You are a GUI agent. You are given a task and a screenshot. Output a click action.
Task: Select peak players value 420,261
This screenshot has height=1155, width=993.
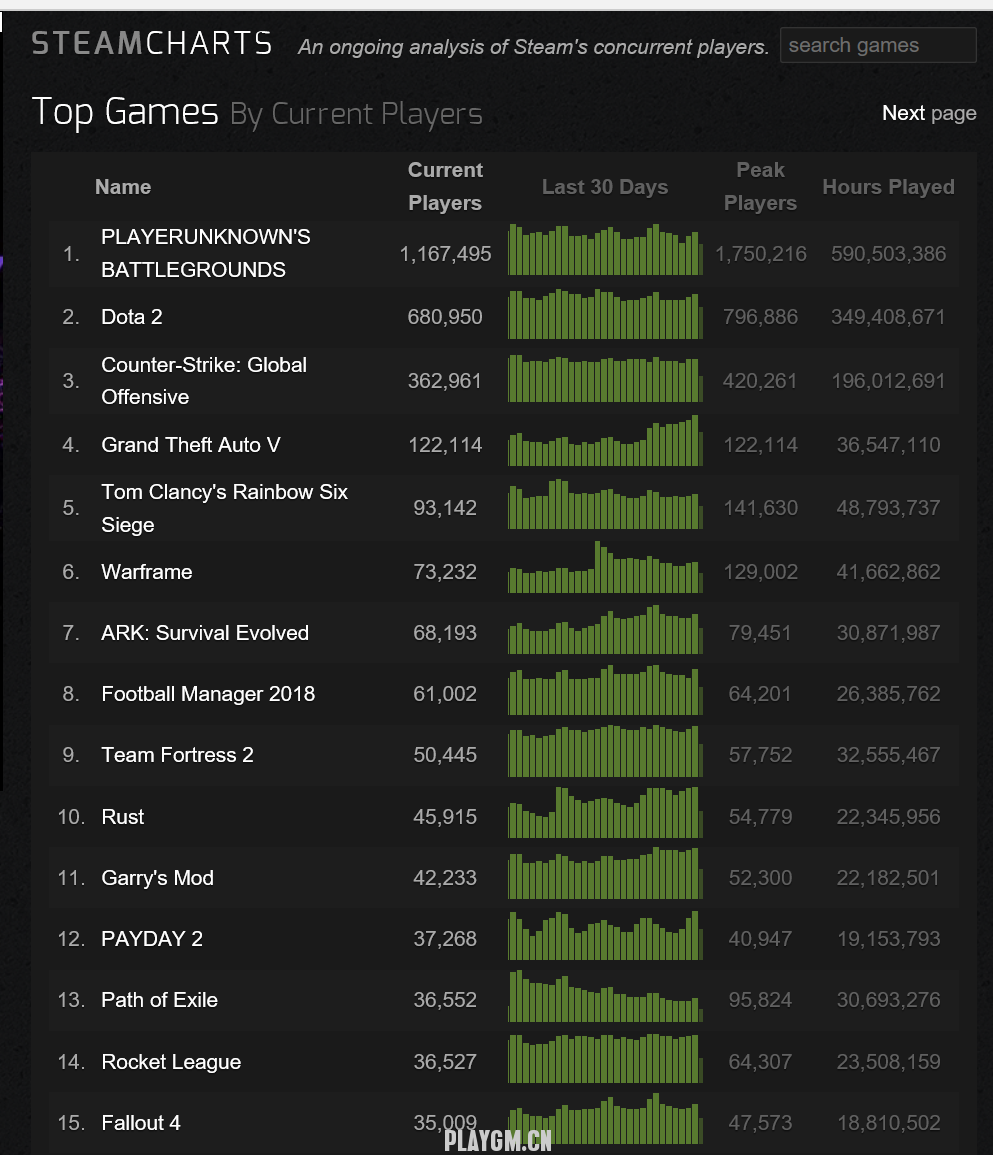[x=760, y=382]
